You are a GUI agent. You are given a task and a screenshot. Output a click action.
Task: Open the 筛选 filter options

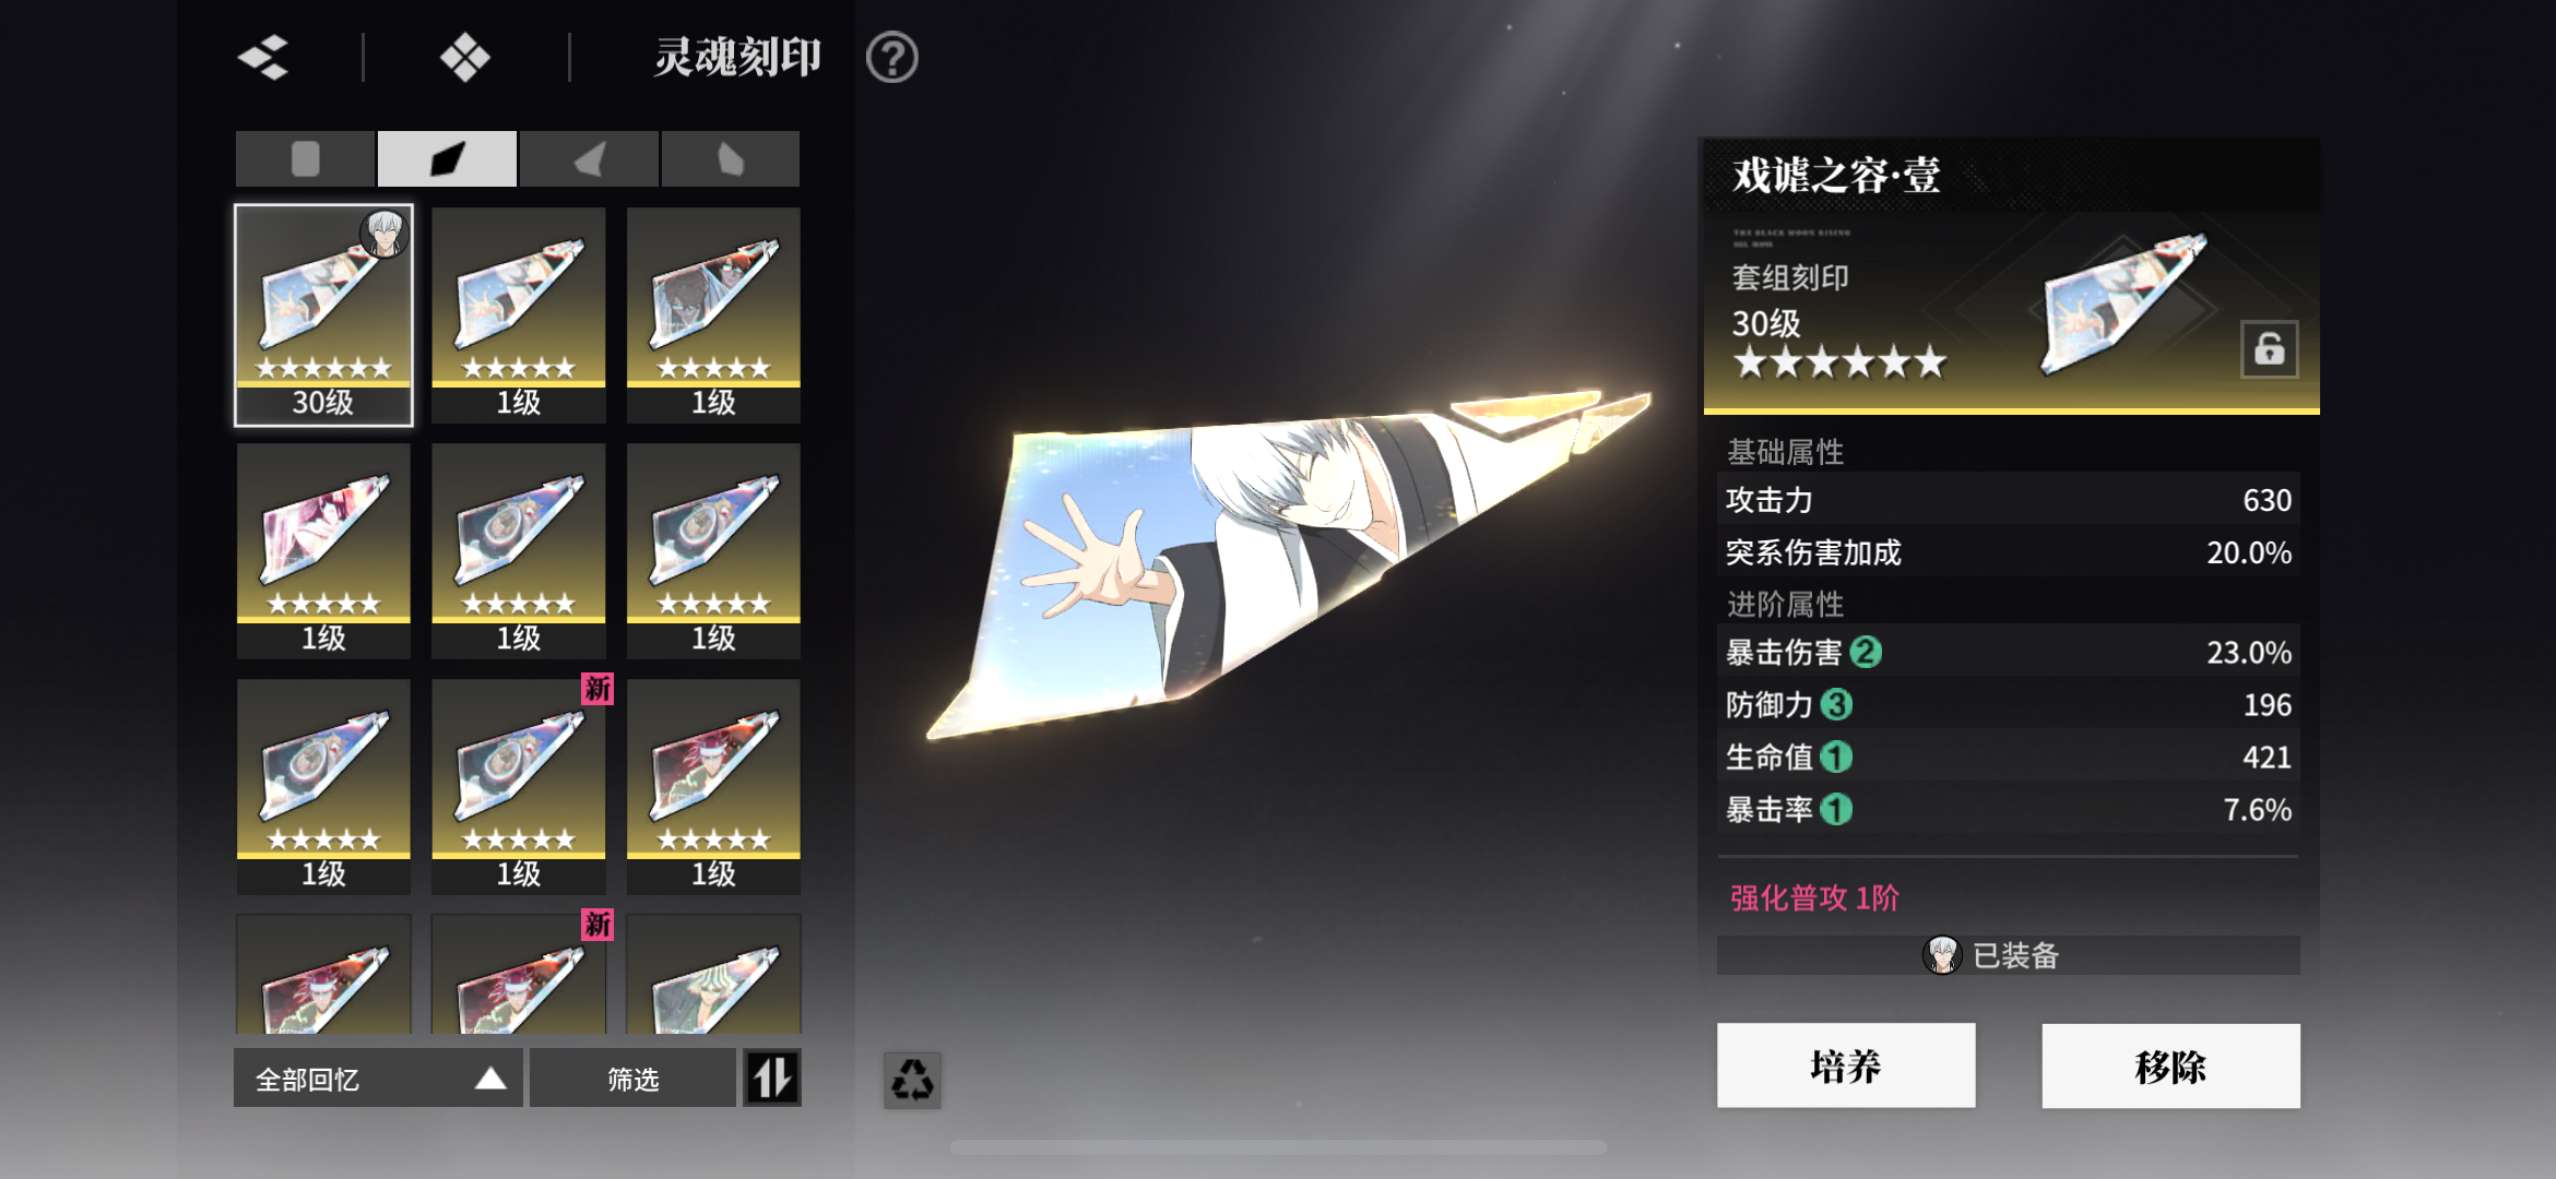(633, 1078)
